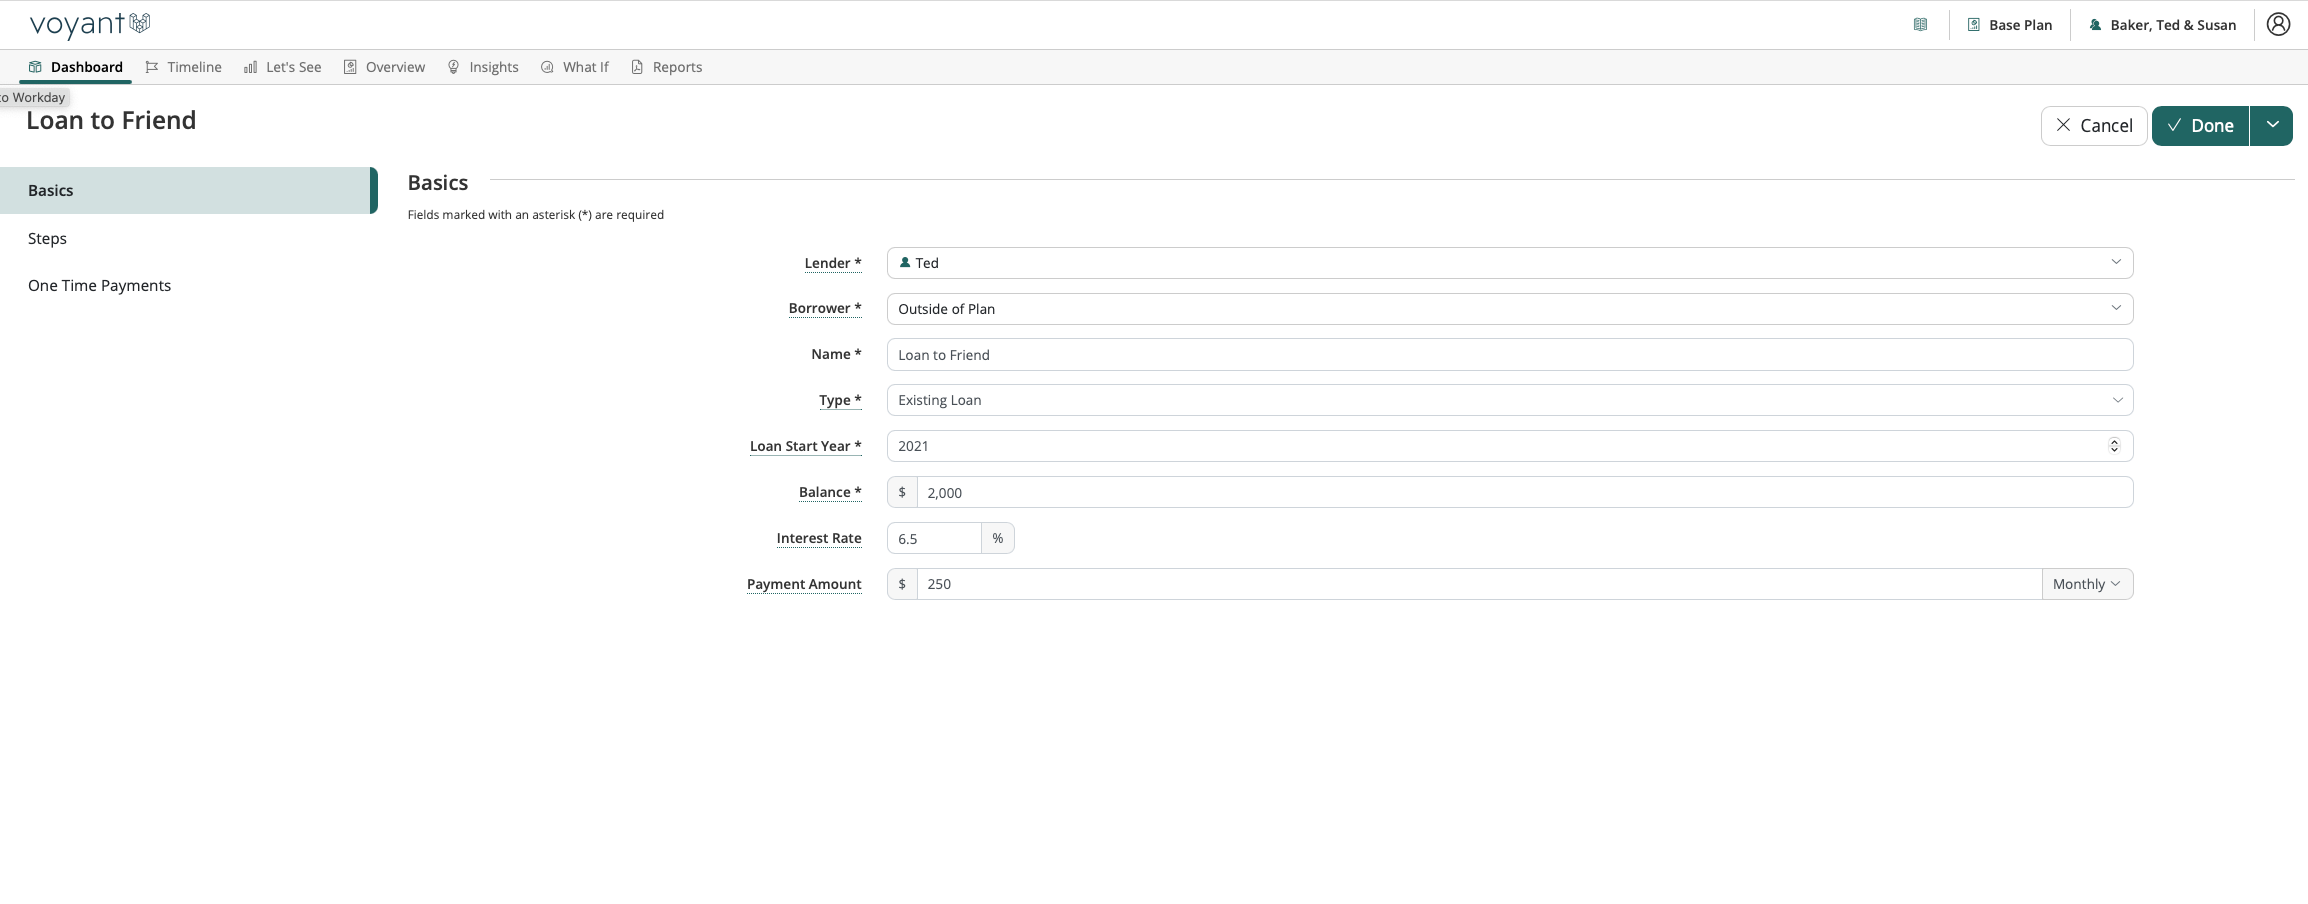Open the Let's See charts tab
This screenshot has height=904, width=2308.
pyautogui.click(x=282, y=67)
